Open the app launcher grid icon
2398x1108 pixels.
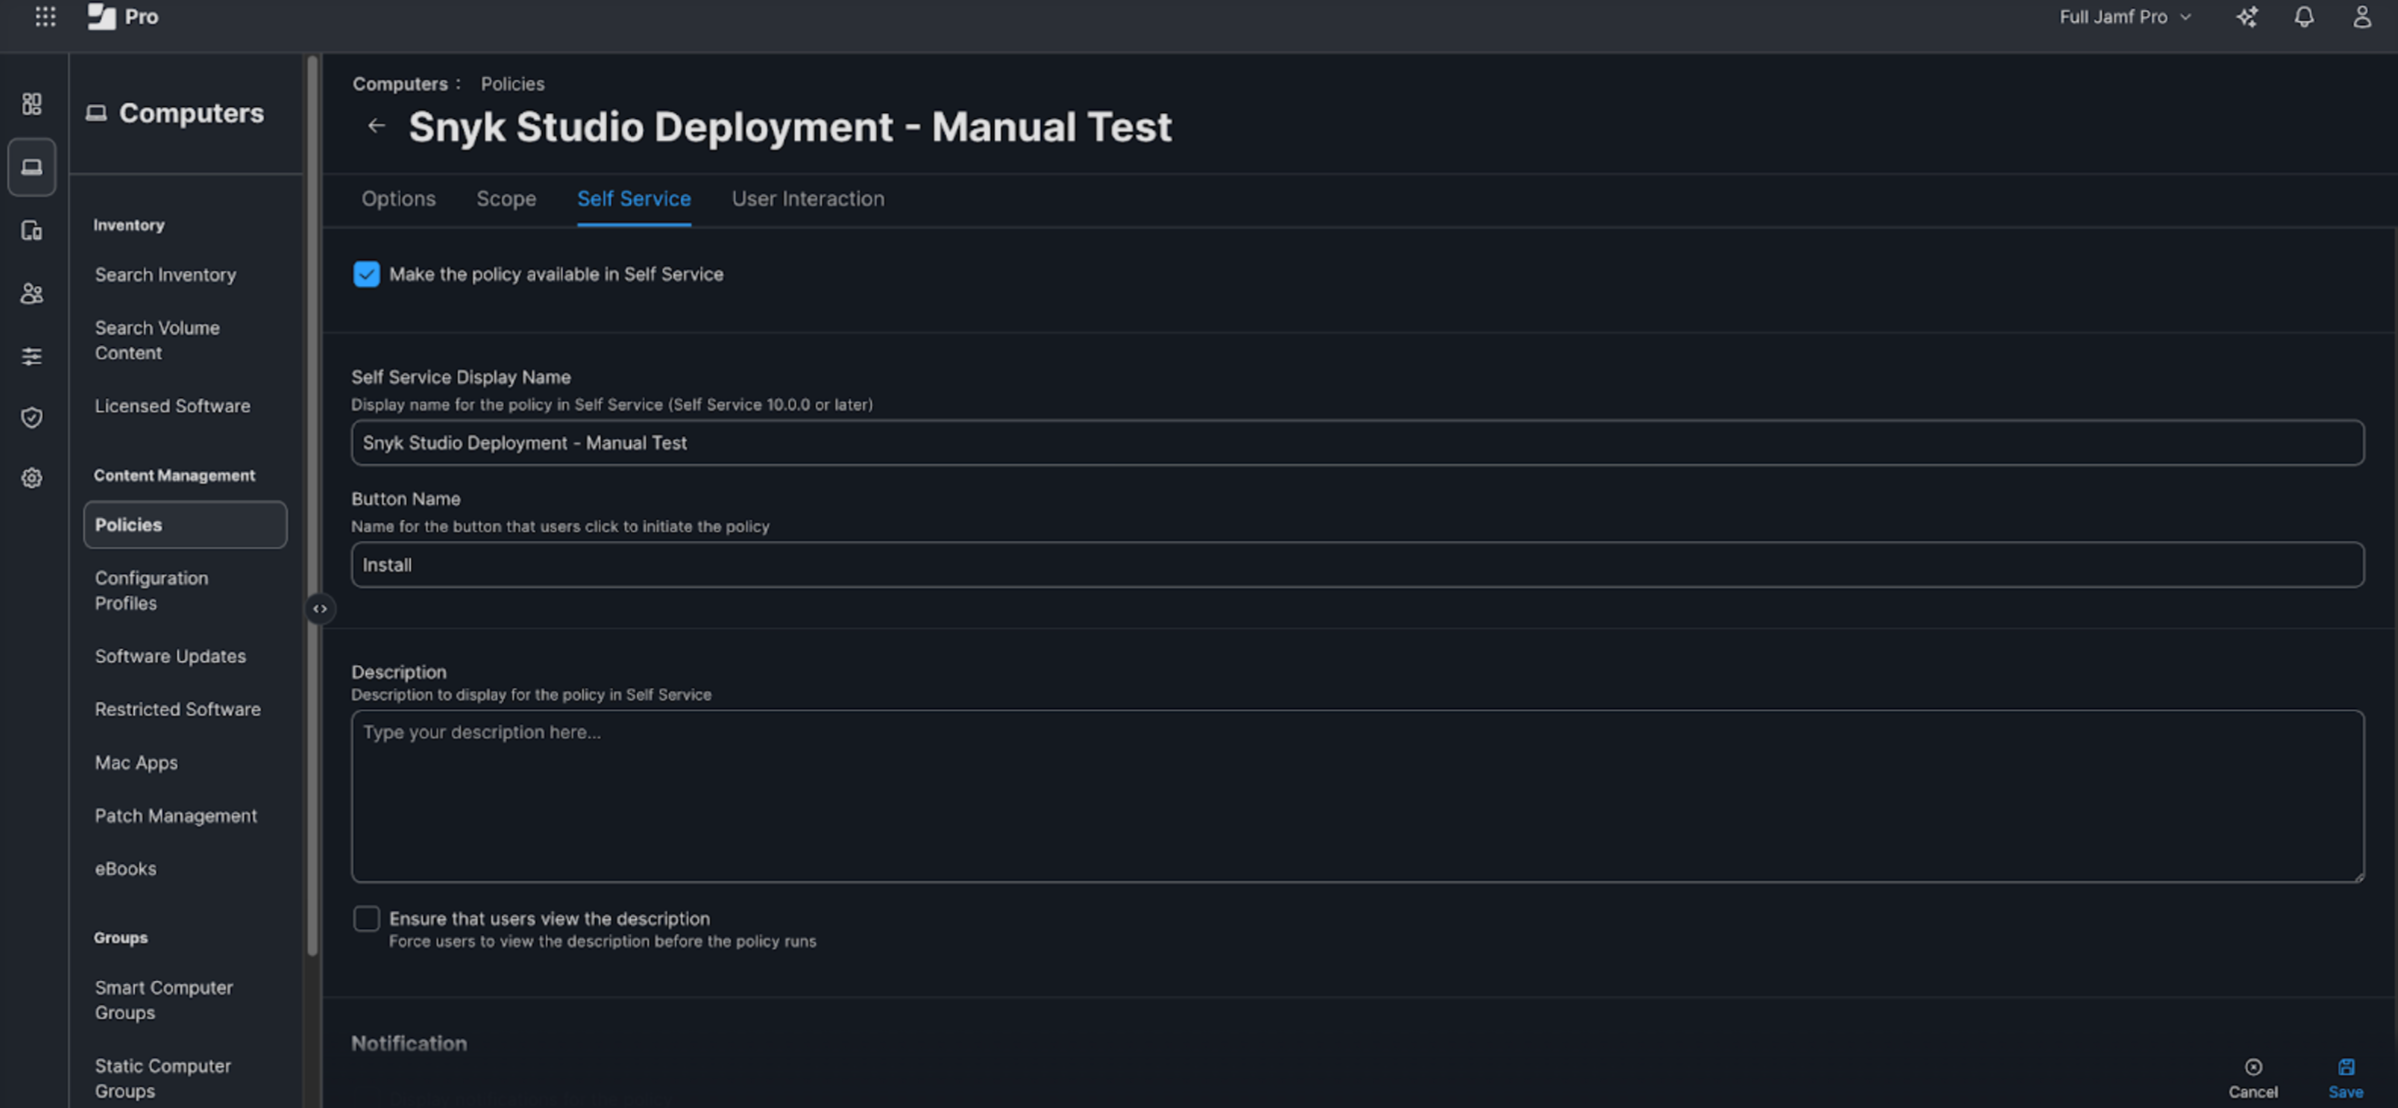(45, 17)
